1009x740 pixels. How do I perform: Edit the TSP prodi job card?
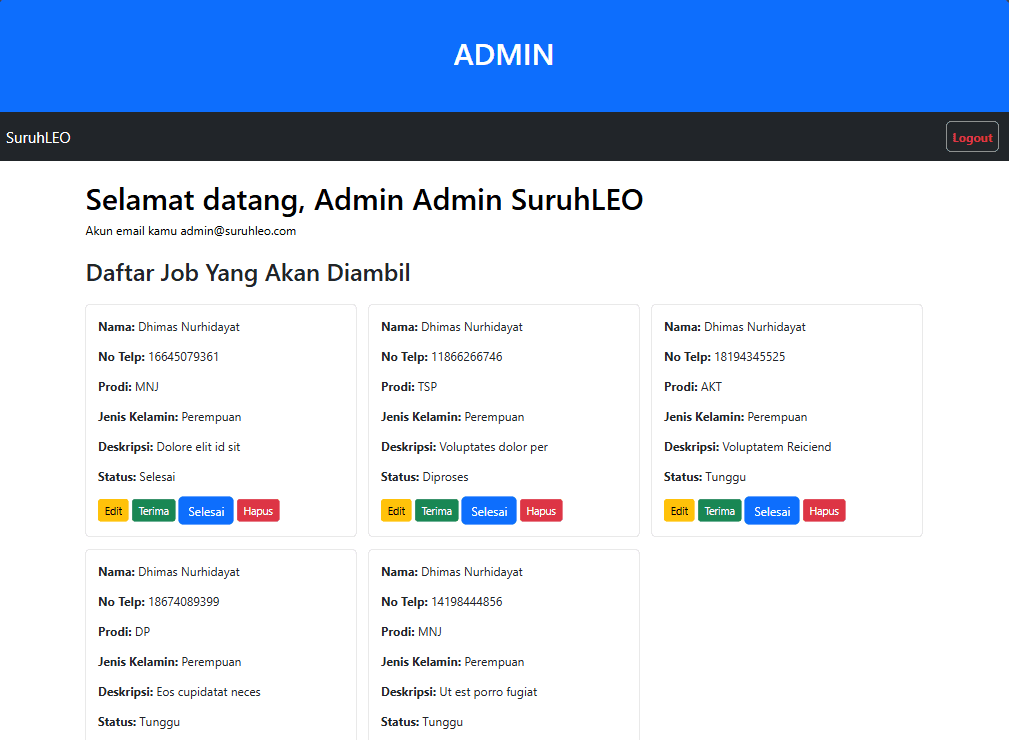click(x=396, y=511)
